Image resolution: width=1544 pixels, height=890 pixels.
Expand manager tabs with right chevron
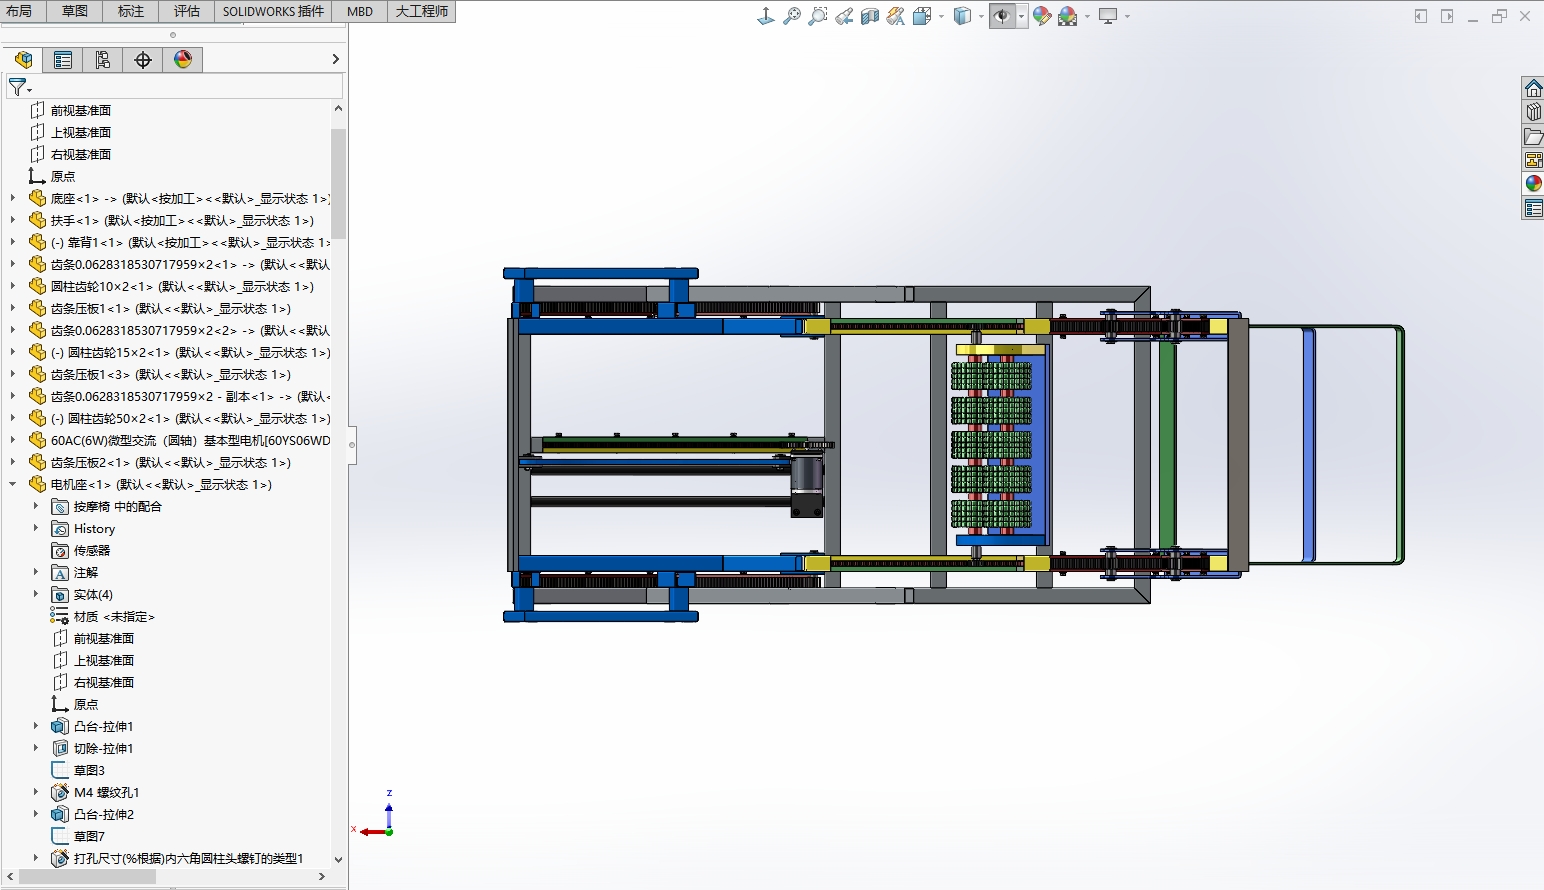(x=335, y=60)
